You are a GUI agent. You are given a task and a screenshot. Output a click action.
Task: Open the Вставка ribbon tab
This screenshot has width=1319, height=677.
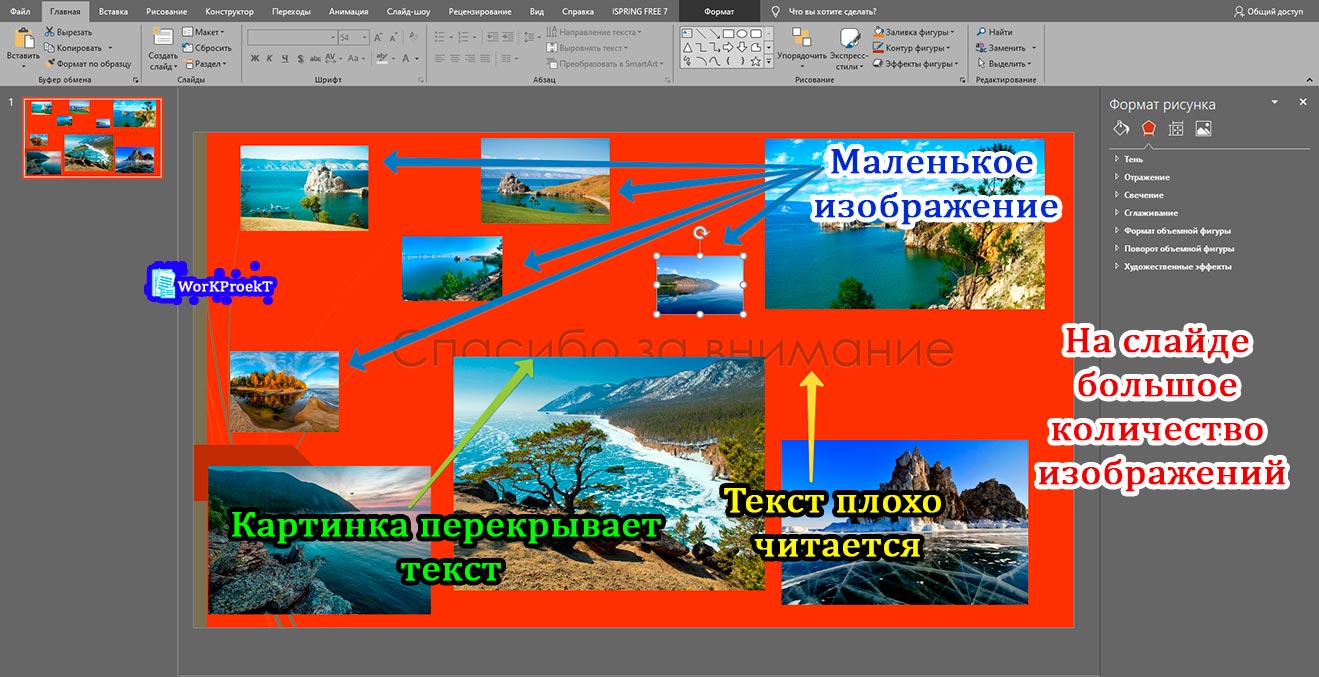pyautogui.click(x=113, y=11)
